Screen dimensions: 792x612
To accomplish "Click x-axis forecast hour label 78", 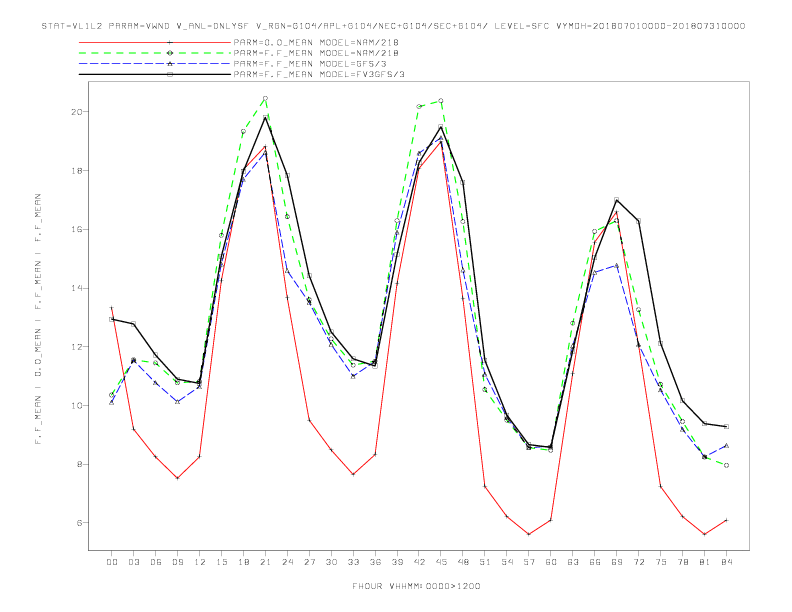I will point(682,562).
